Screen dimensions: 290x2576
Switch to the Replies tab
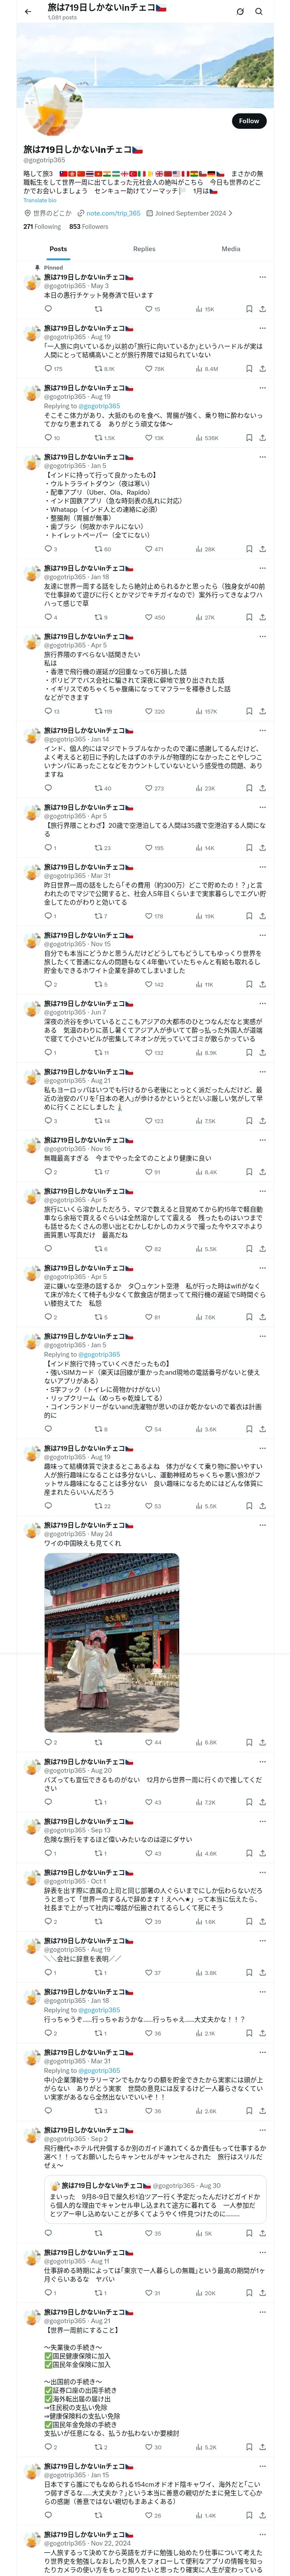pyautogui.click(x=144, y=249)
